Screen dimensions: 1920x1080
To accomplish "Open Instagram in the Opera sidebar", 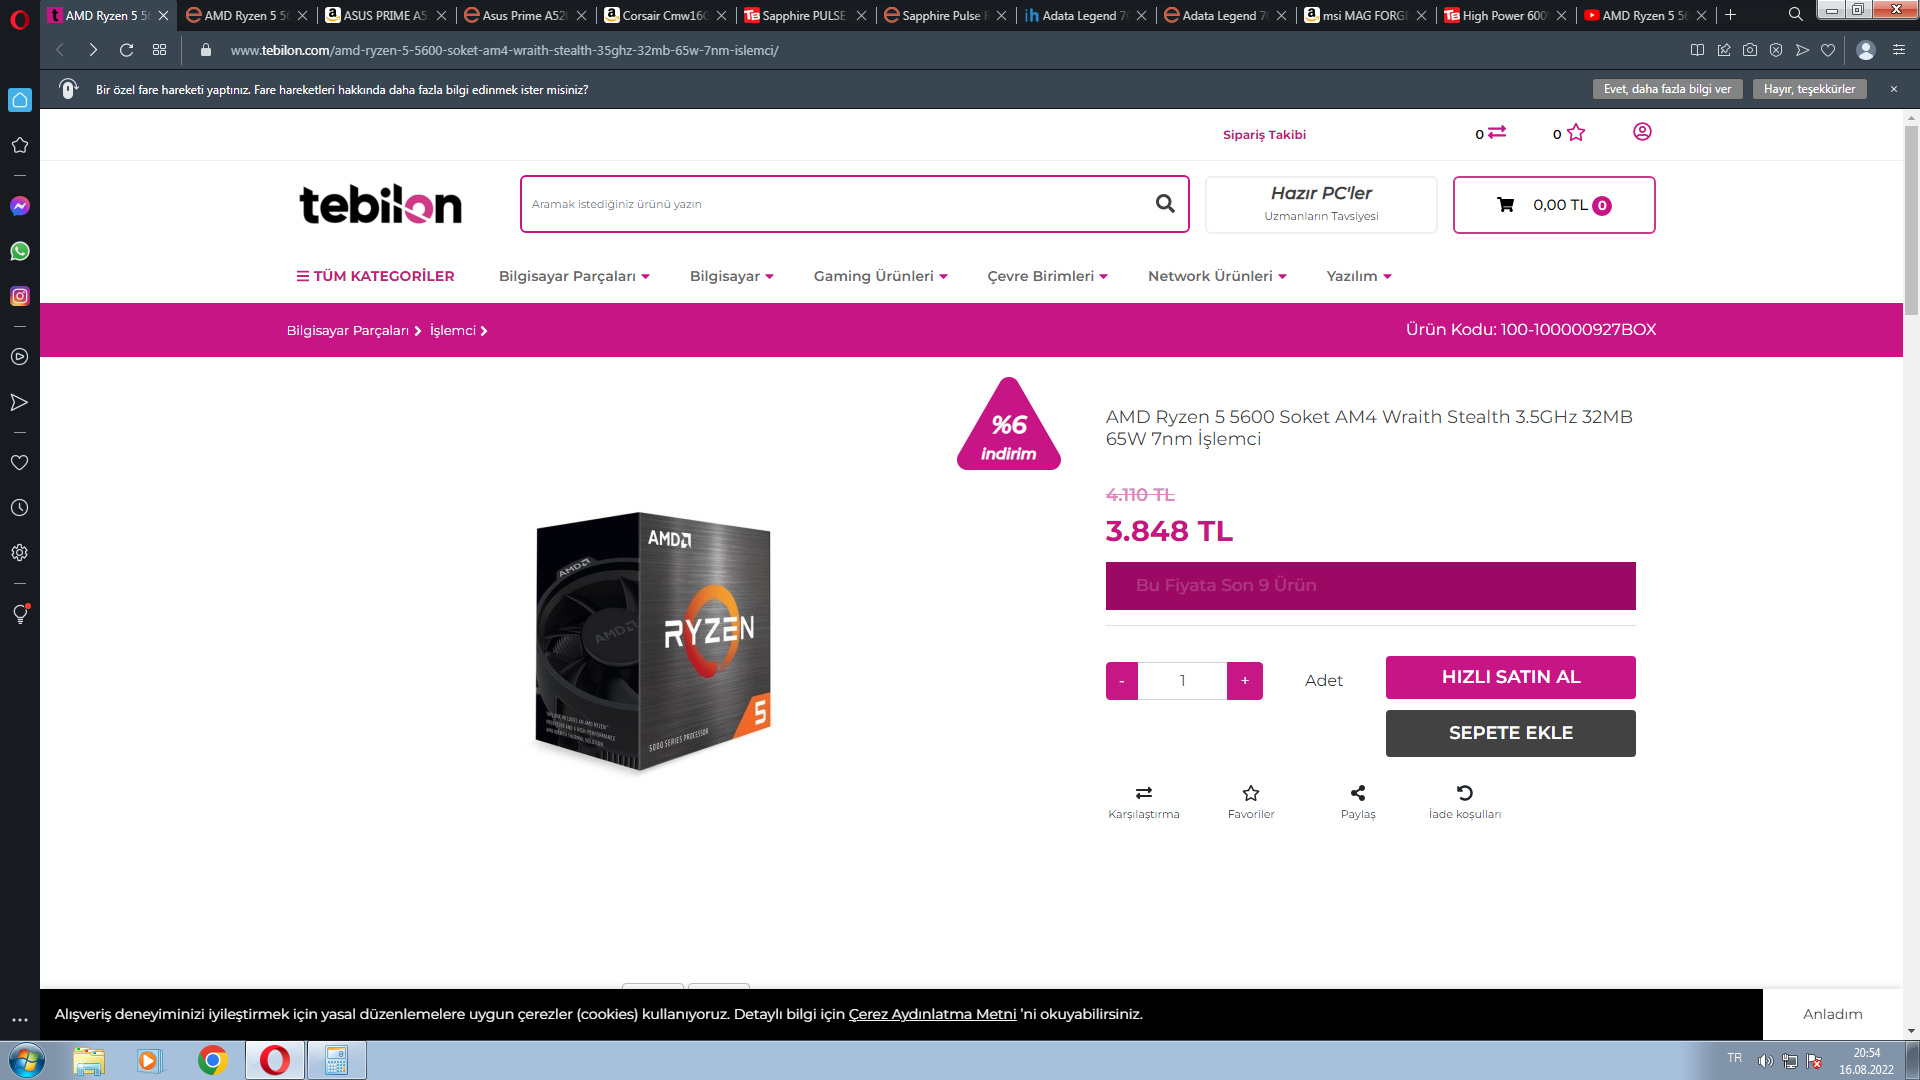I will coord(20,296).
